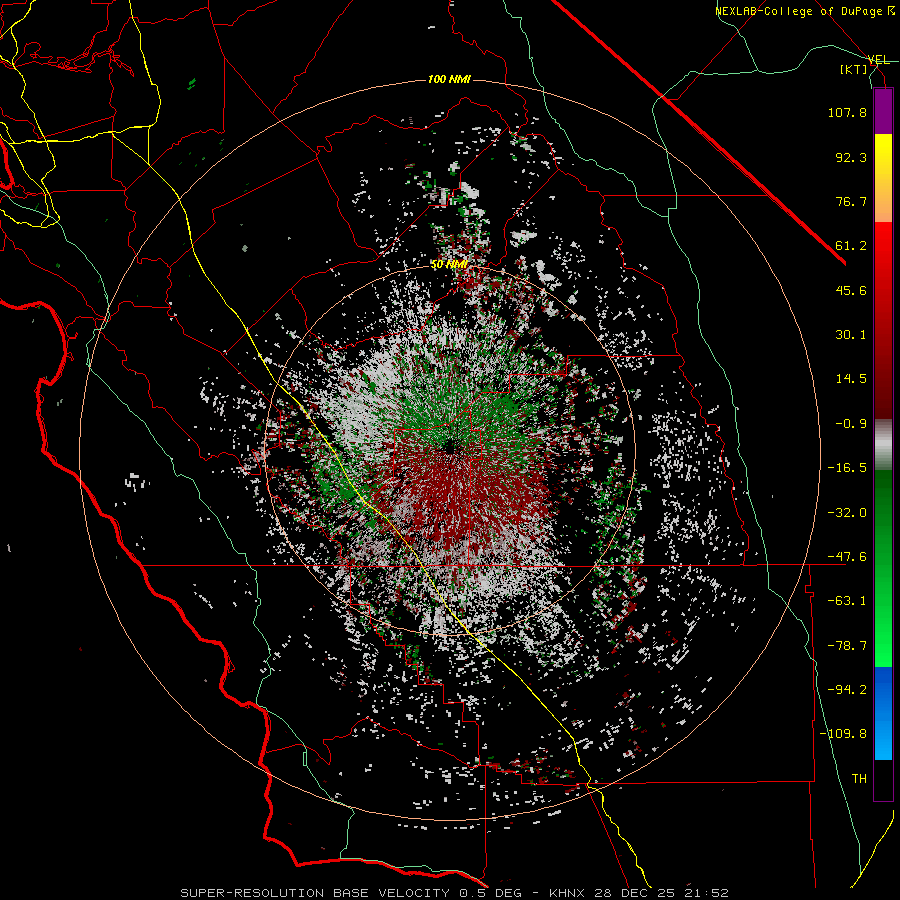Click the [KT] units label
Screen dimensions: 900x900
pyautogui.click(x=854, y=69)
